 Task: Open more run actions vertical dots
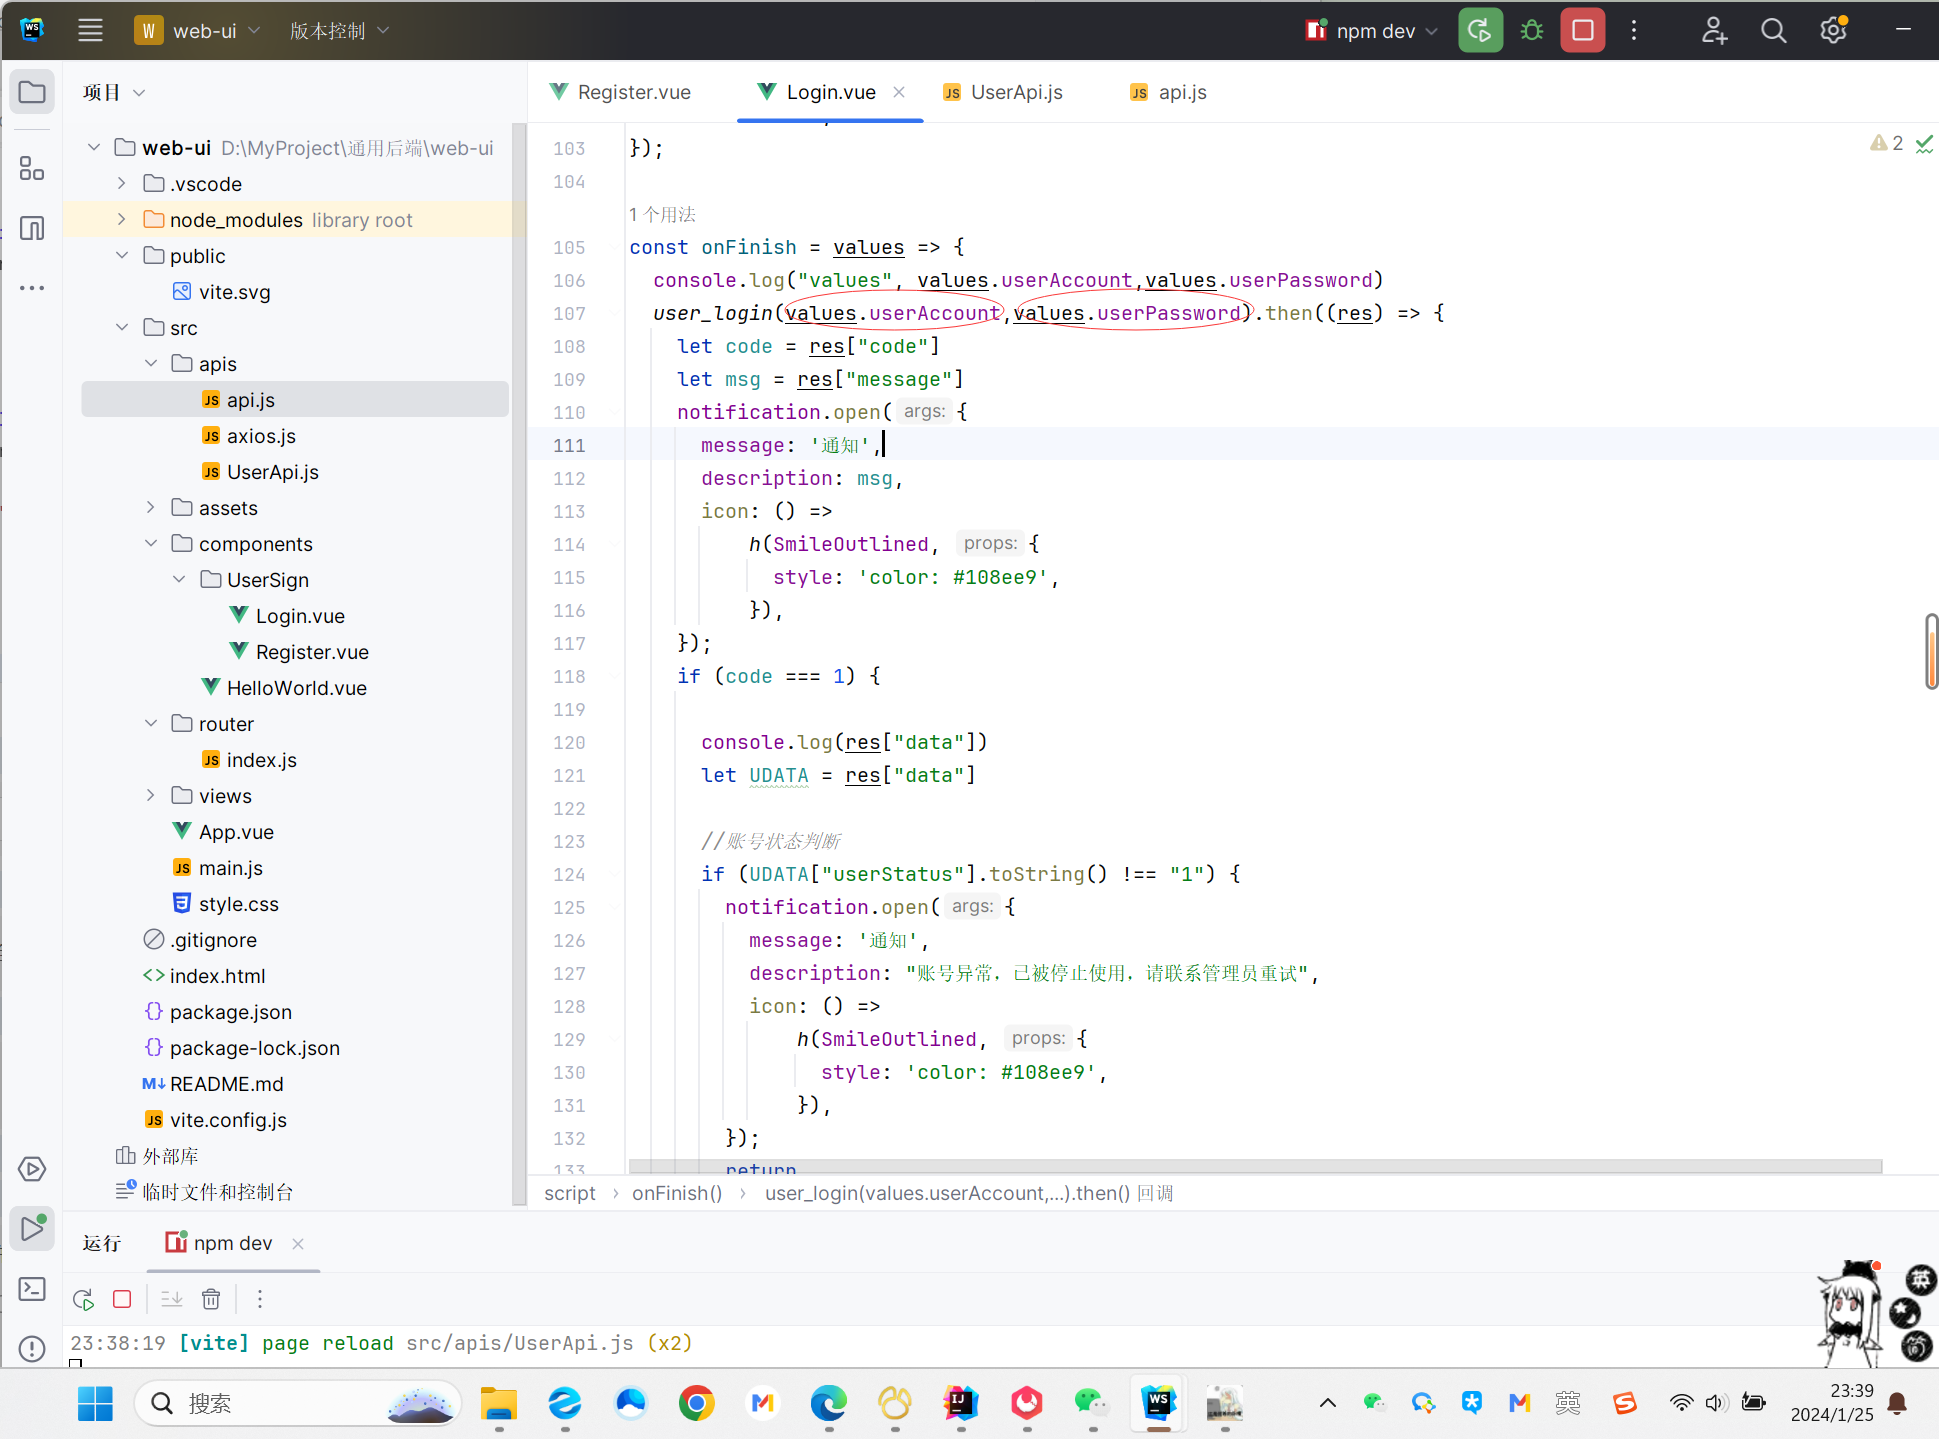click(1634, 30)
